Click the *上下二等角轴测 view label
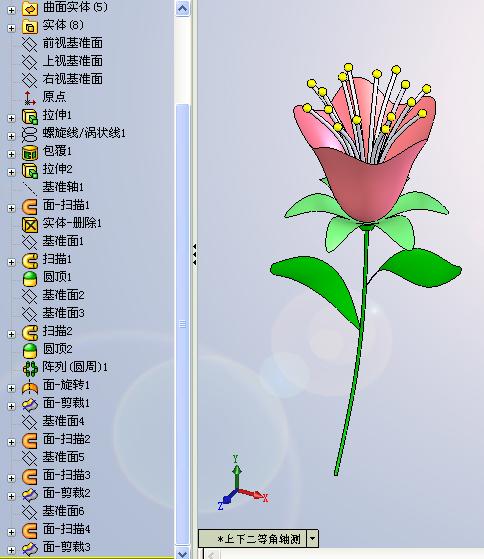 pyautogui.click(x=259, y=539)
